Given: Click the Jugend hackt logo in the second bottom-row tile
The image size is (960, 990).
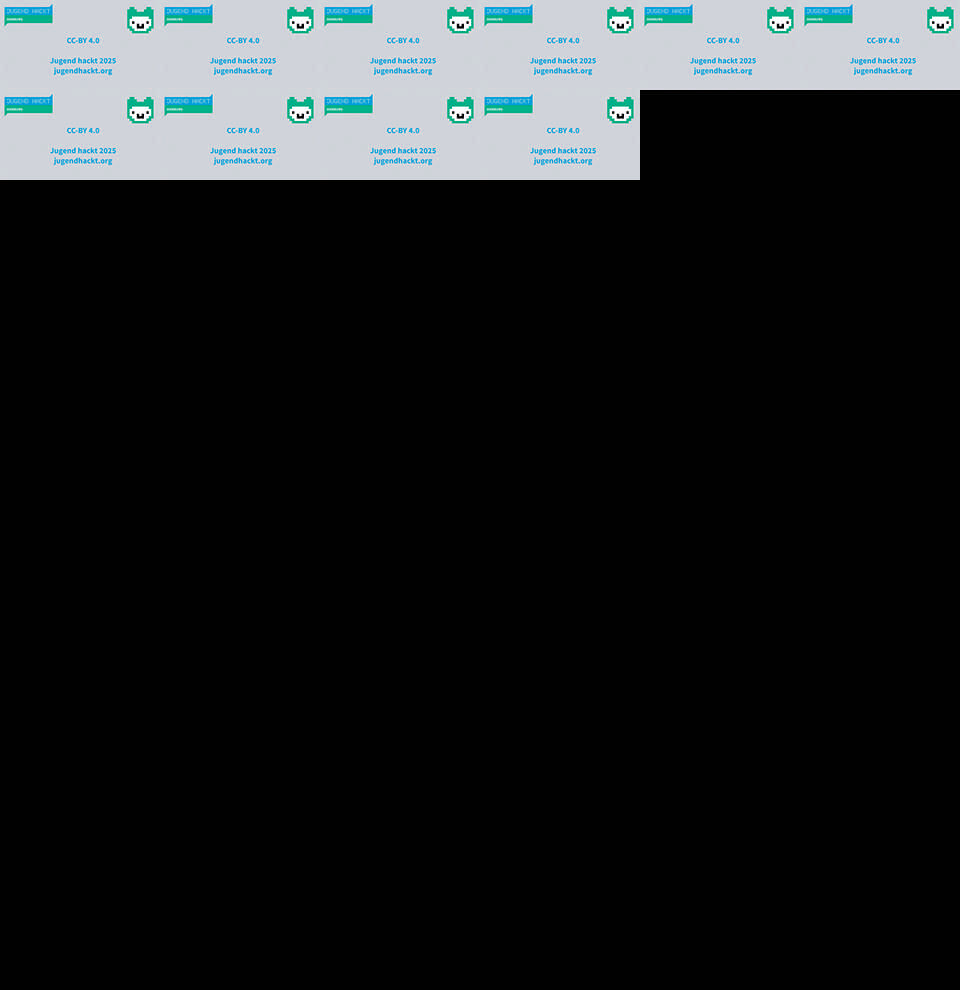Looking at the screenshot, I should (x=188, y=105).
